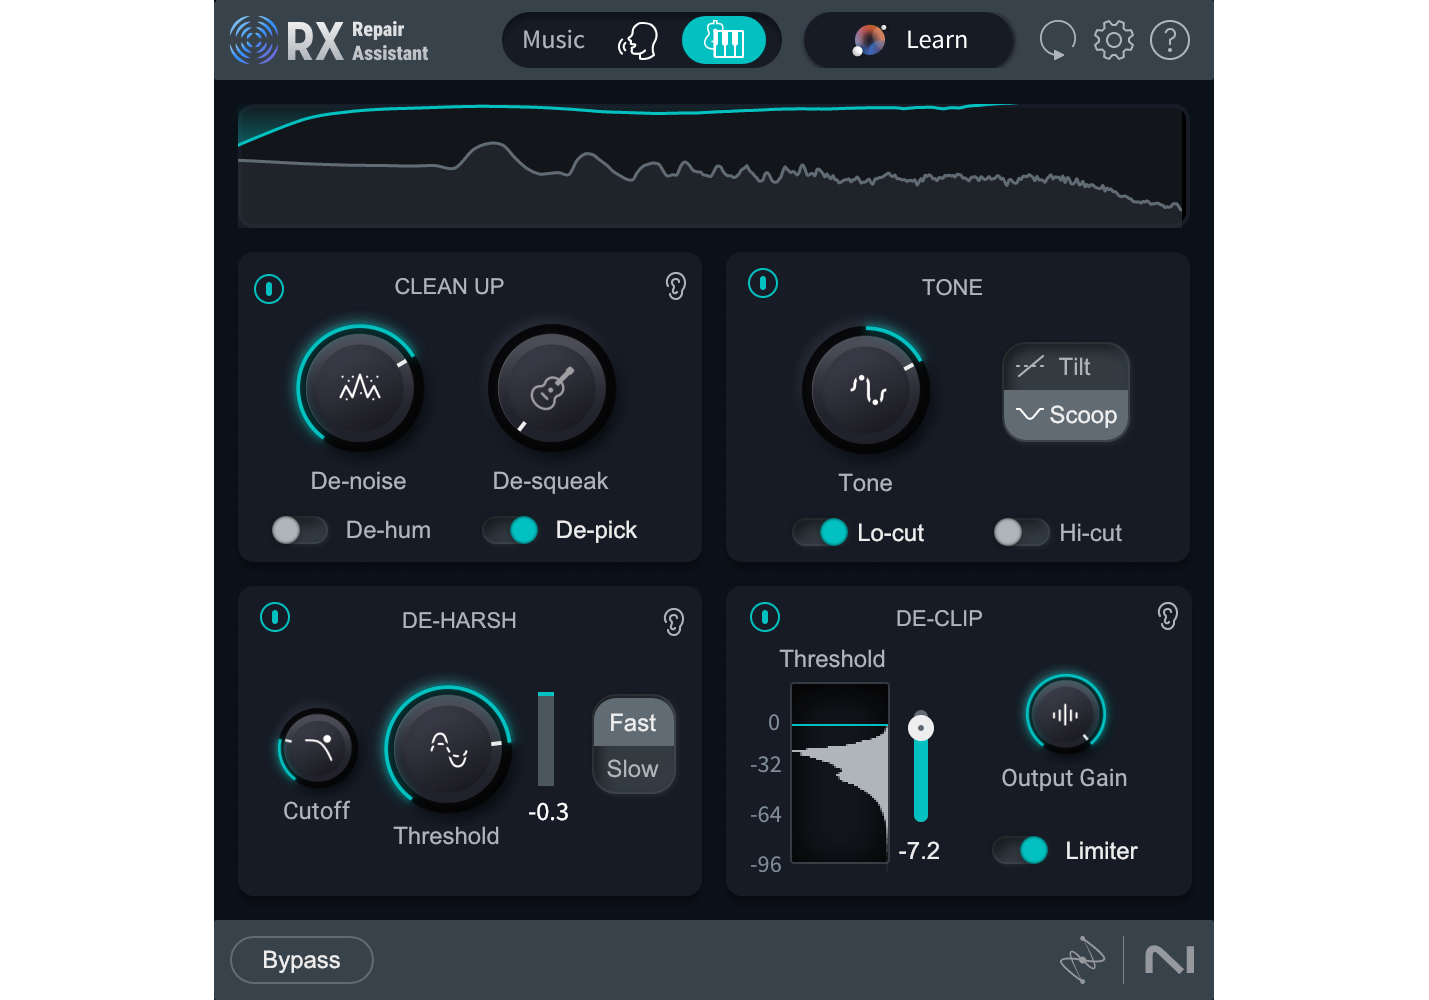Click the -7.2 threshold value
Screen dimensions: 1429x1000
coord(919,851)
